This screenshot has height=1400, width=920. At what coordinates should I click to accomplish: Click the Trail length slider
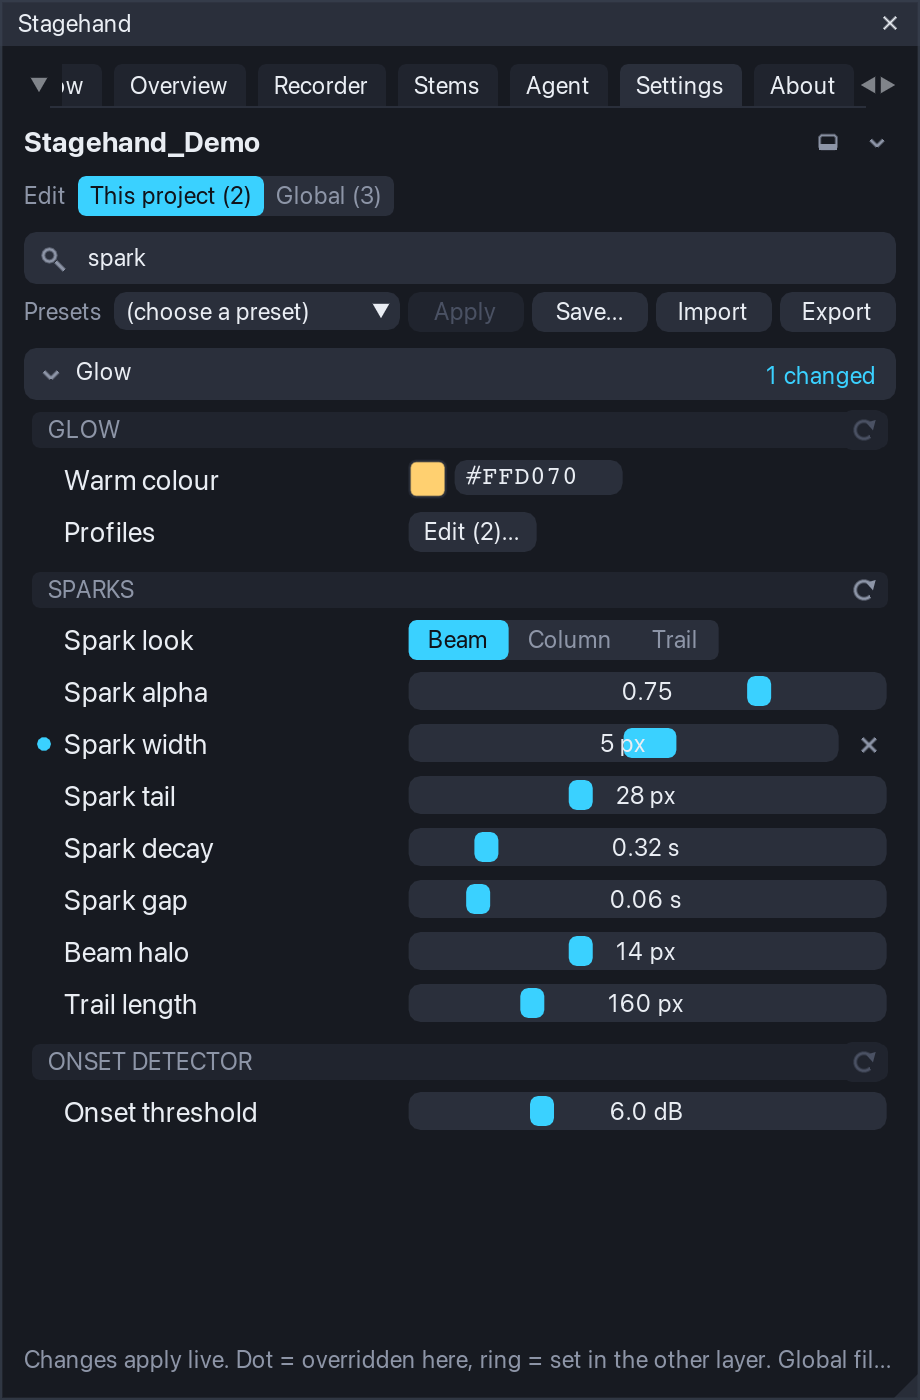click(x=647, y=1004)
